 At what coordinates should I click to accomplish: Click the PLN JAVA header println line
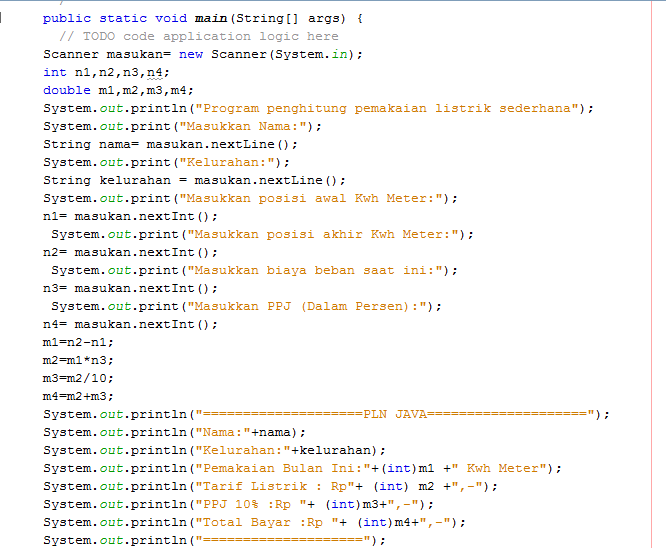(326, 415)
